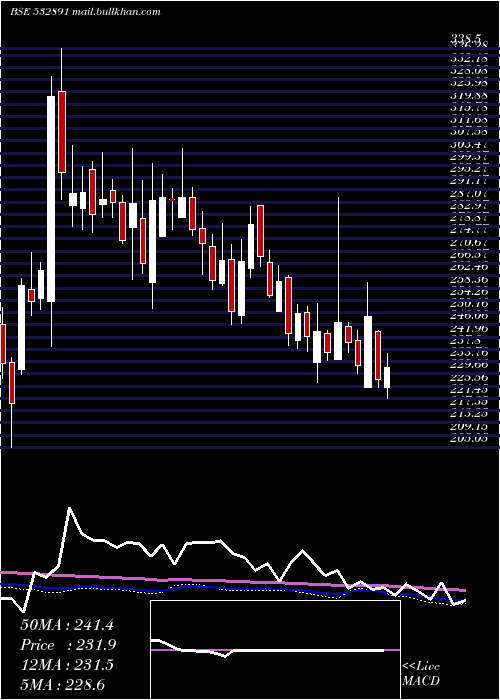The width and height of the screenshot is (500, 700).
Task: Click the BSE 532891 chart title
Action: coord(38,12)
